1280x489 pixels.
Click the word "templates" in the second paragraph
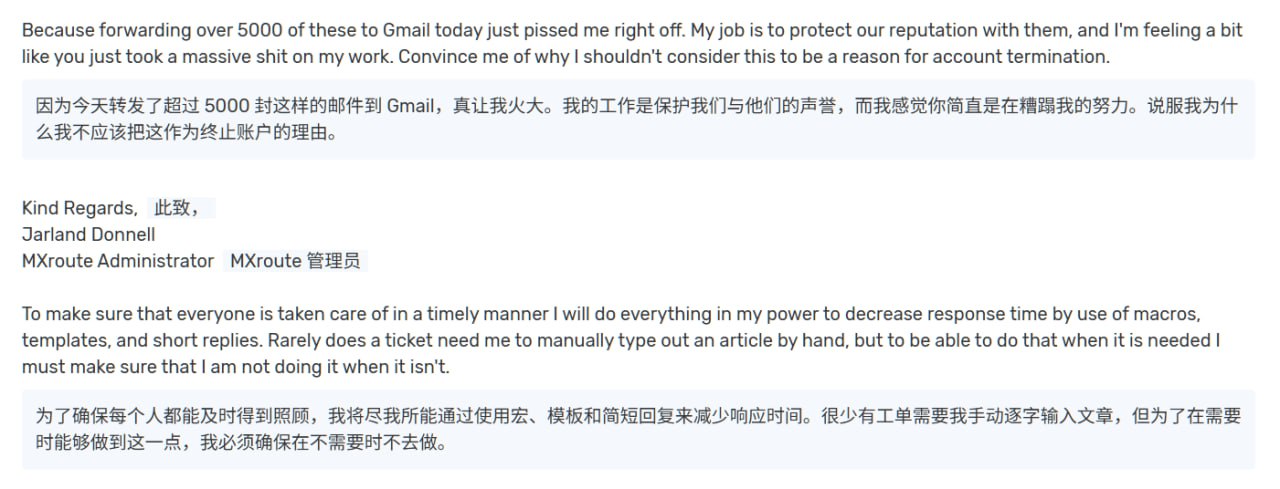(x=60, y=340)
